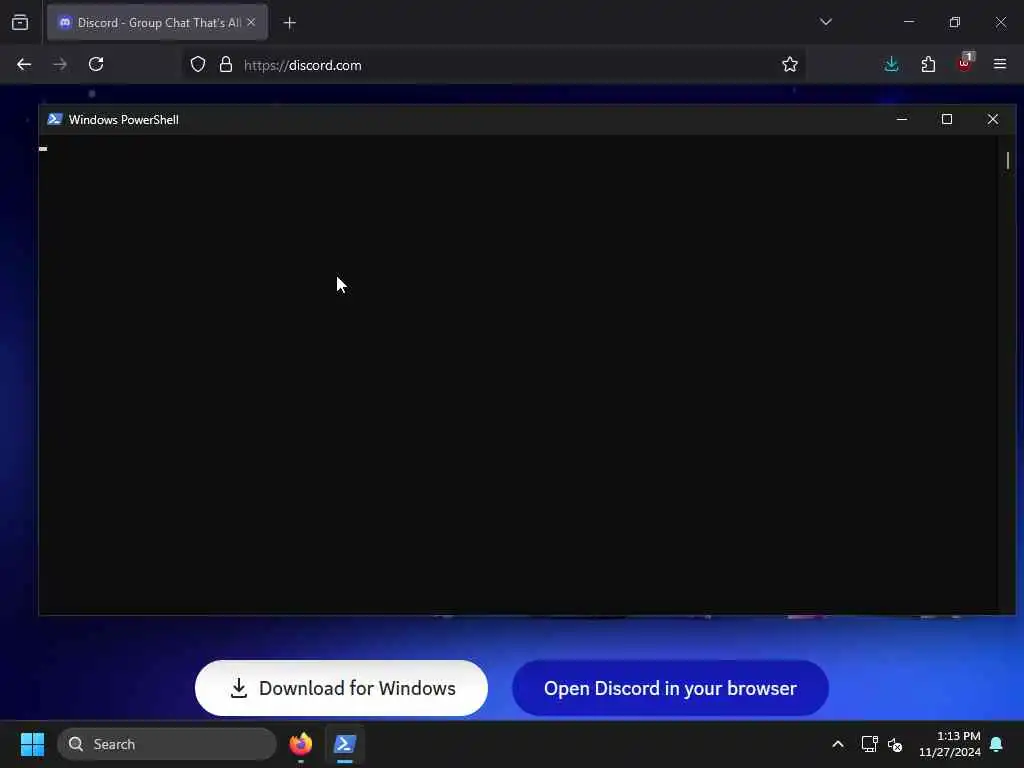
Task: Open the notifications bell icon
Action: [x=997, y=744]
